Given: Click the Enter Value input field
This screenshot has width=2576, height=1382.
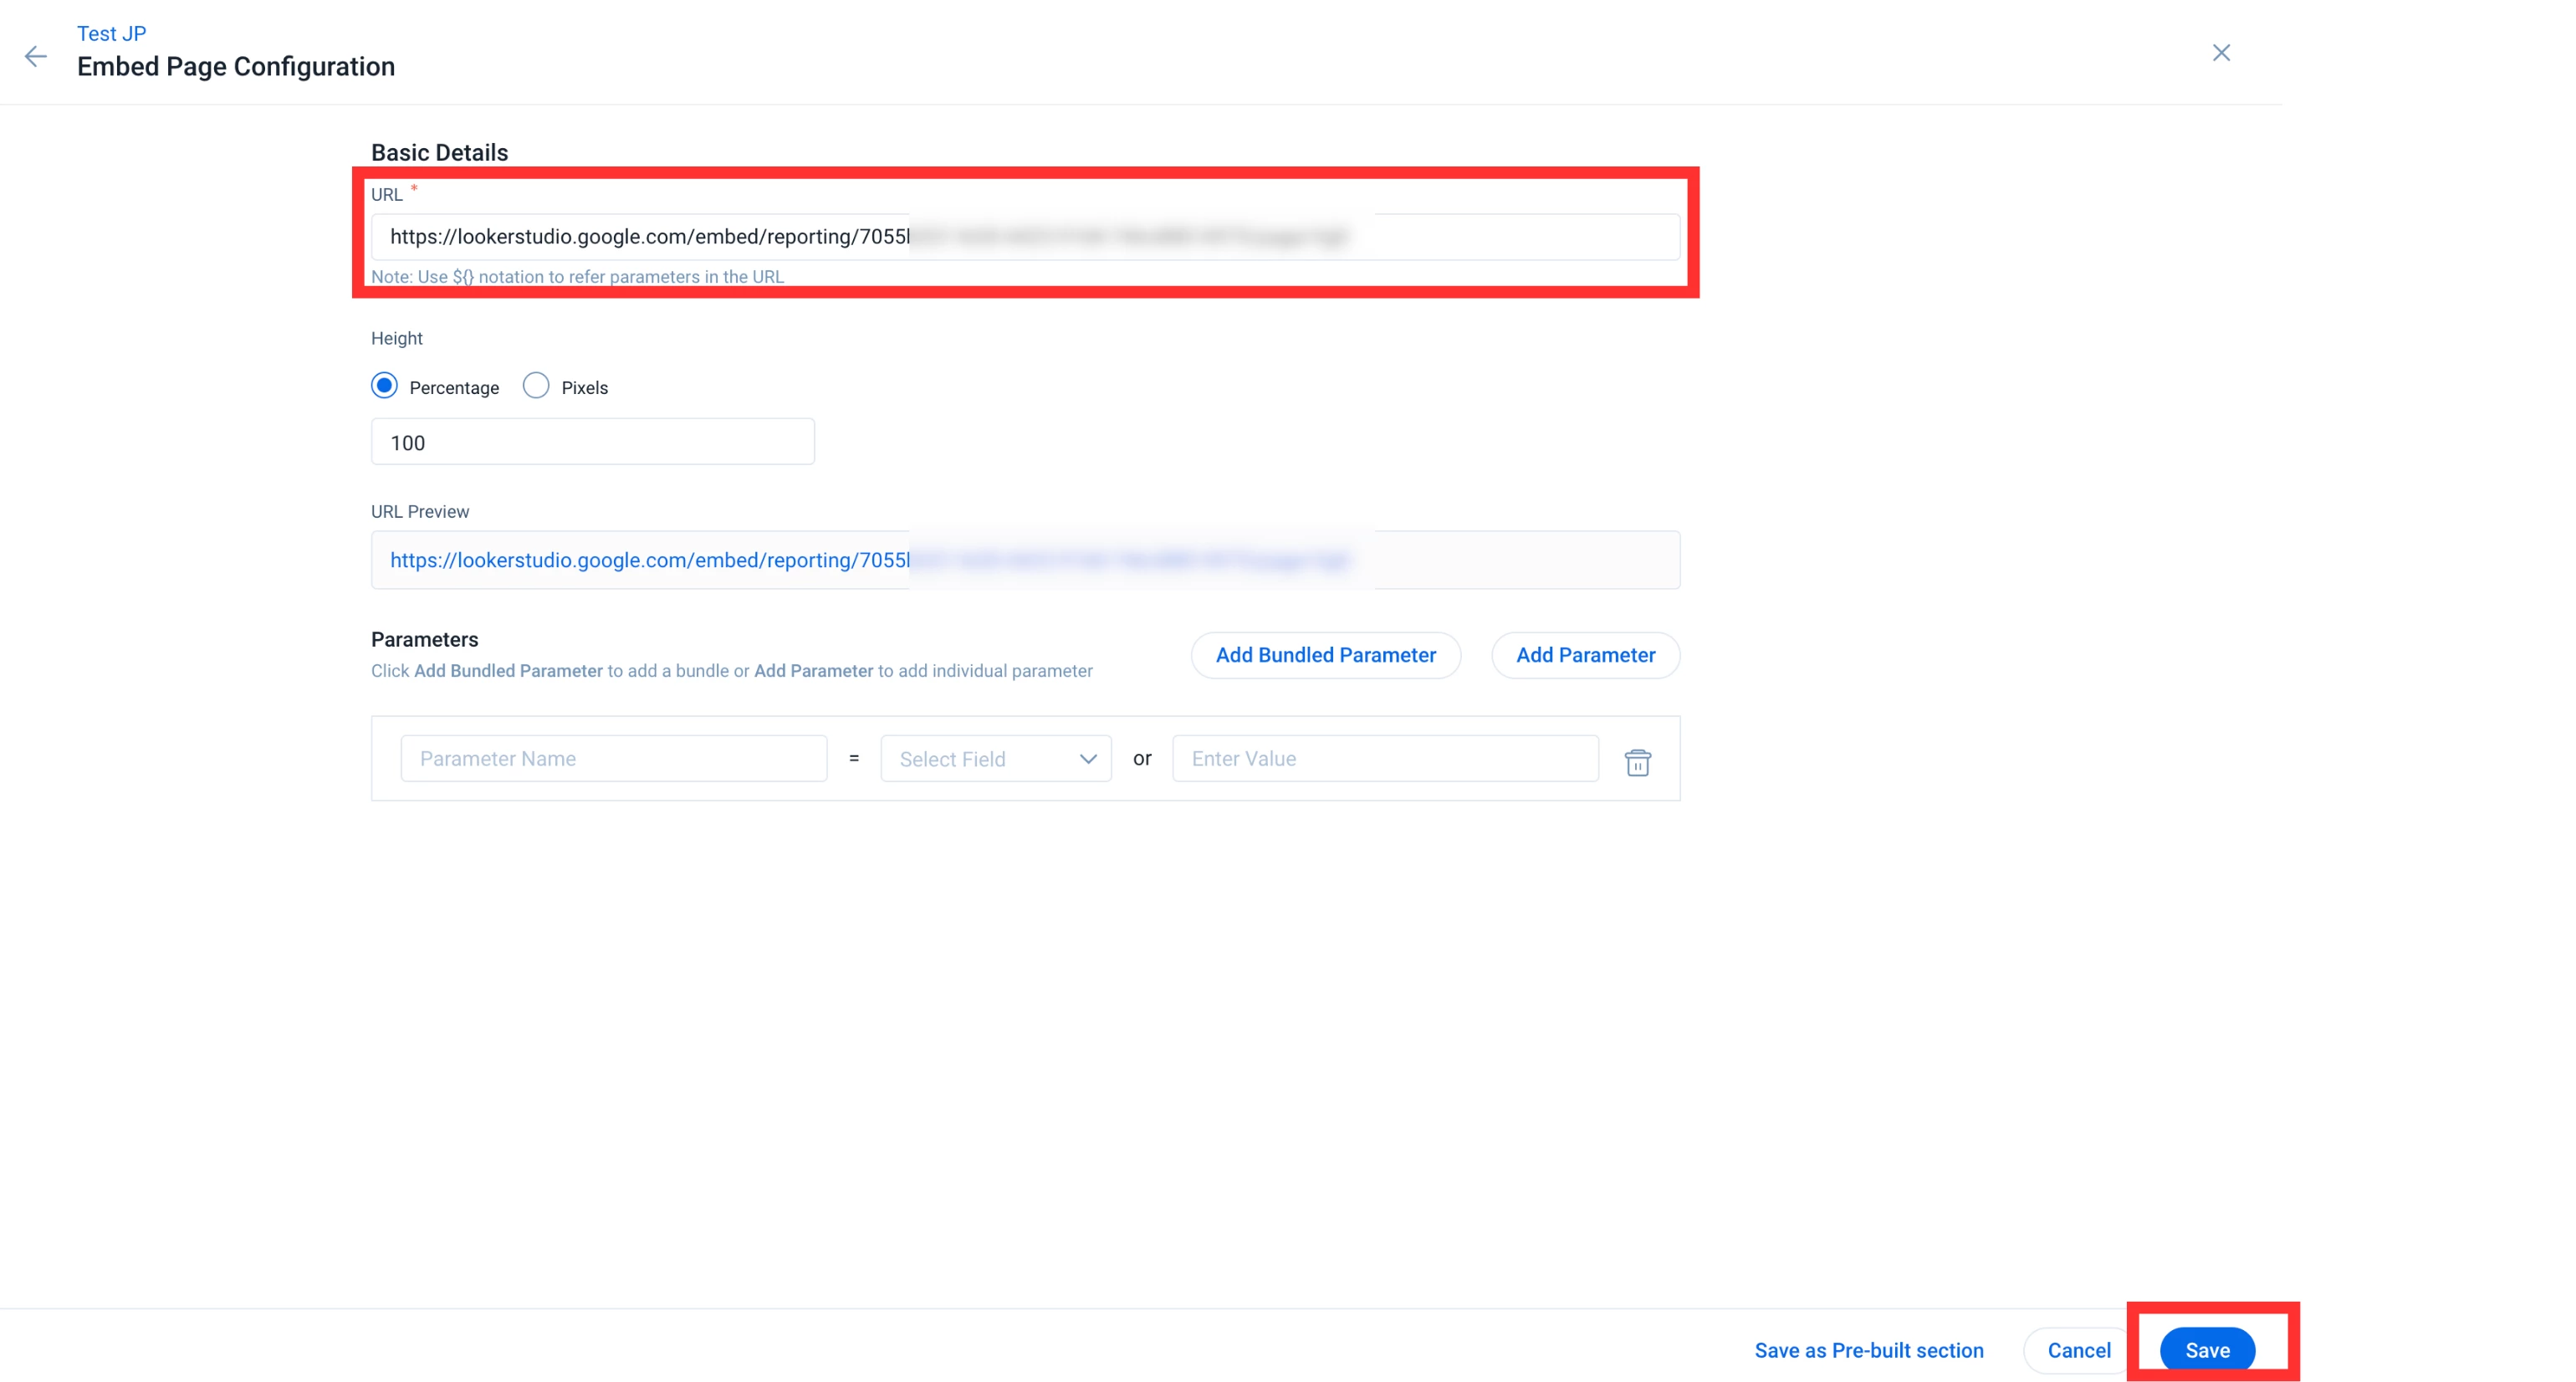Looking at the screenshot, I should click(x=1384, y=759).
